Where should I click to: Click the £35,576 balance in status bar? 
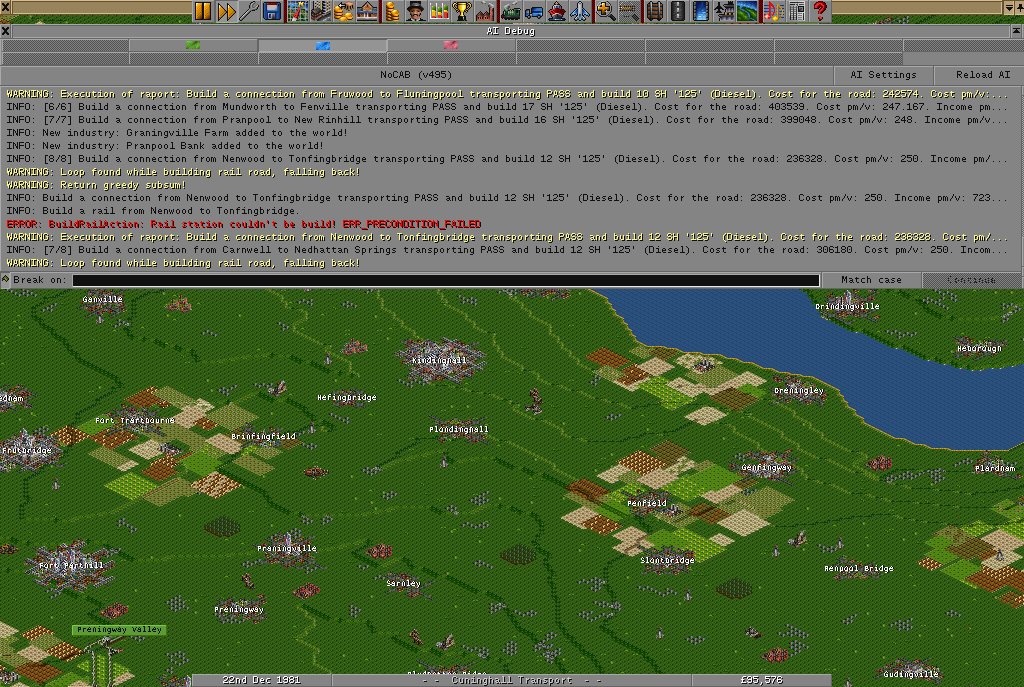(761, 680)
